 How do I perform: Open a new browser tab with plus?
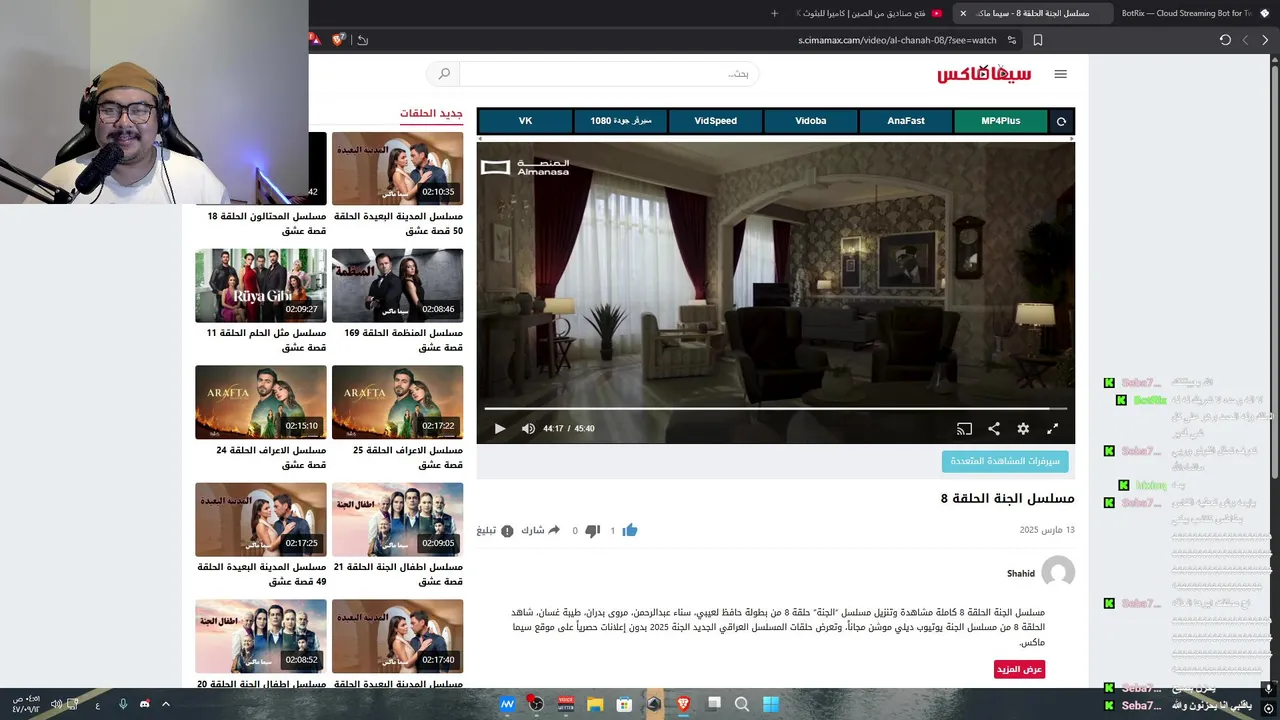(x=774, y=13)
